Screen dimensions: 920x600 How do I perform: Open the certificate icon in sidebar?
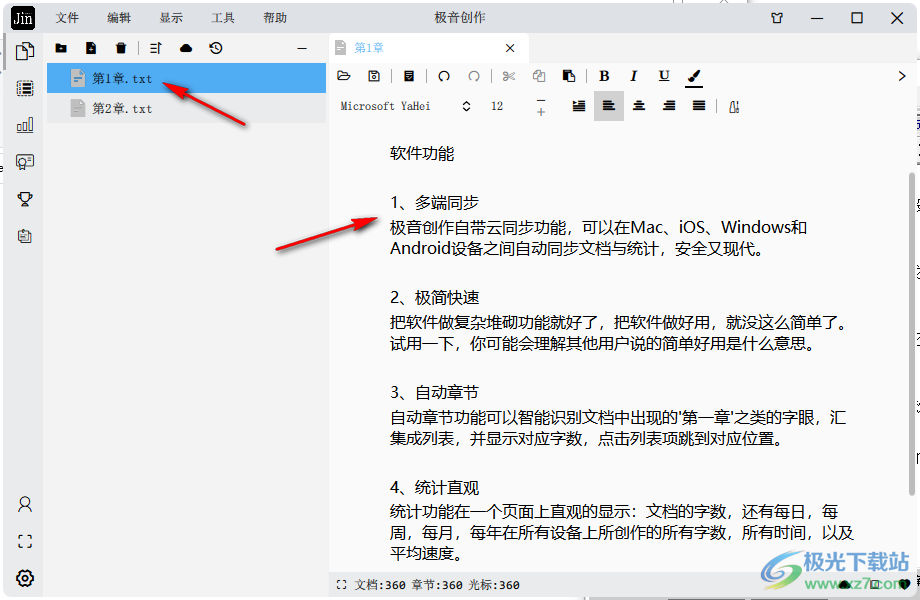[25, 162]
